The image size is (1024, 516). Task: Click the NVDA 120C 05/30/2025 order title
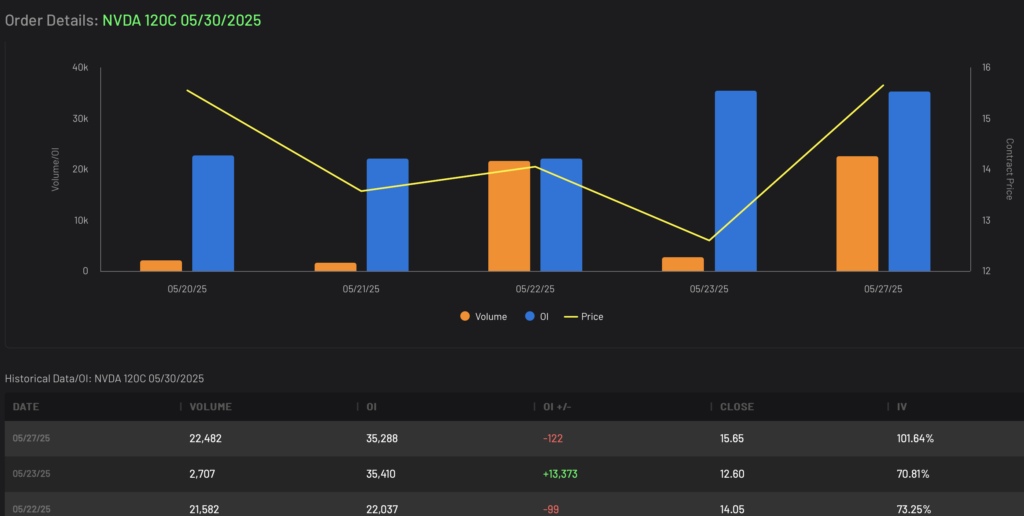pyautogui.click(x=182, y=20)
